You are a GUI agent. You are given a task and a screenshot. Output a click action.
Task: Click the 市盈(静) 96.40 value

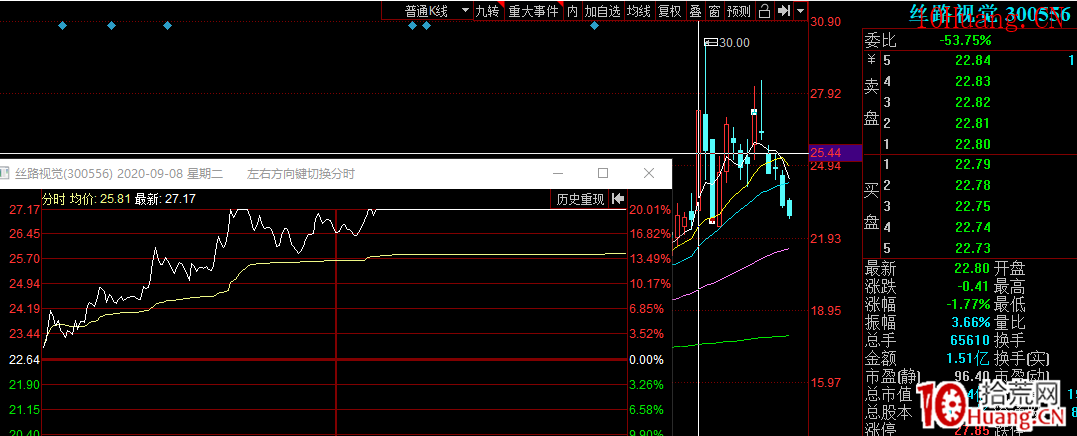(x=973, y=376)
